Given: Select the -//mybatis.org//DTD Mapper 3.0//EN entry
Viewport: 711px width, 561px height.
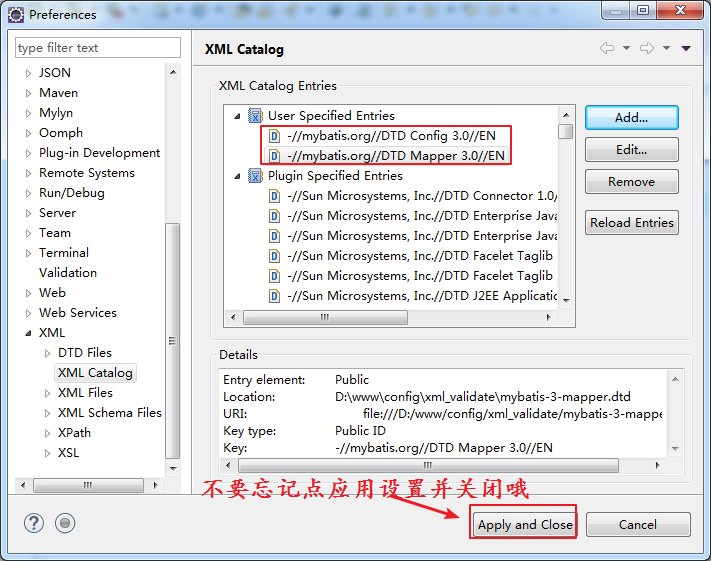Looking at the screenshot, I should click(396, 156).
